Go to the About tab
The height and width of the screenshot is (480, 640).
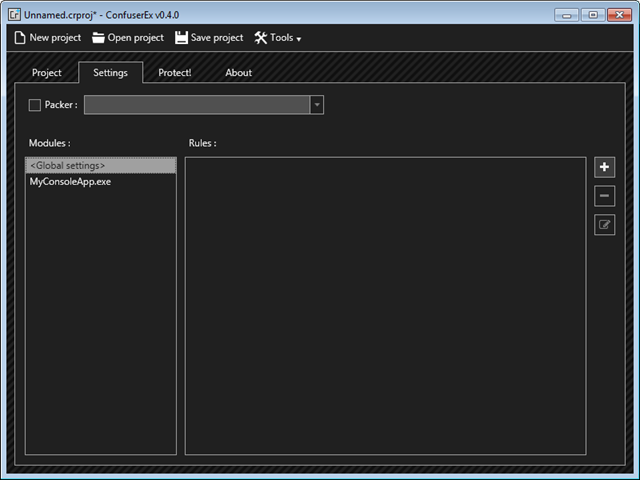pos(238,73)
